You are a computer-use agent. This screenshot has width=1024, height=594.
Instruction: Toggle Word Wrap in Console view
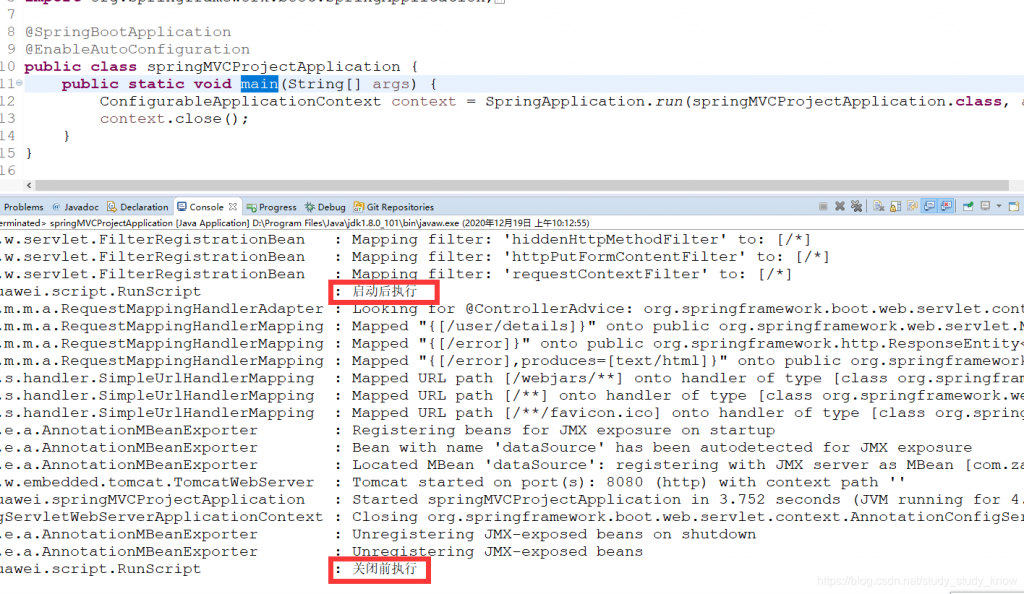[x=909, y=206]
